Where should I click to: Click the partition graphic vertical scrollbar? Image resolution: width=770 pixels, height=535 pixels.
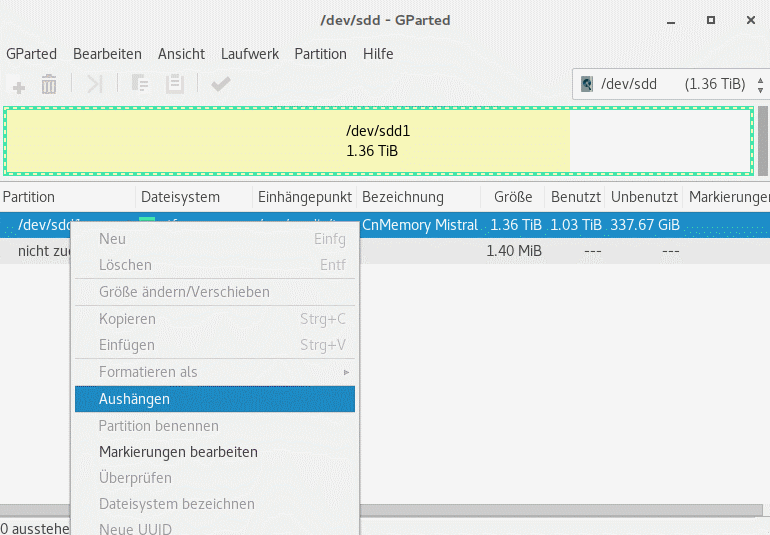pos(763,141)
